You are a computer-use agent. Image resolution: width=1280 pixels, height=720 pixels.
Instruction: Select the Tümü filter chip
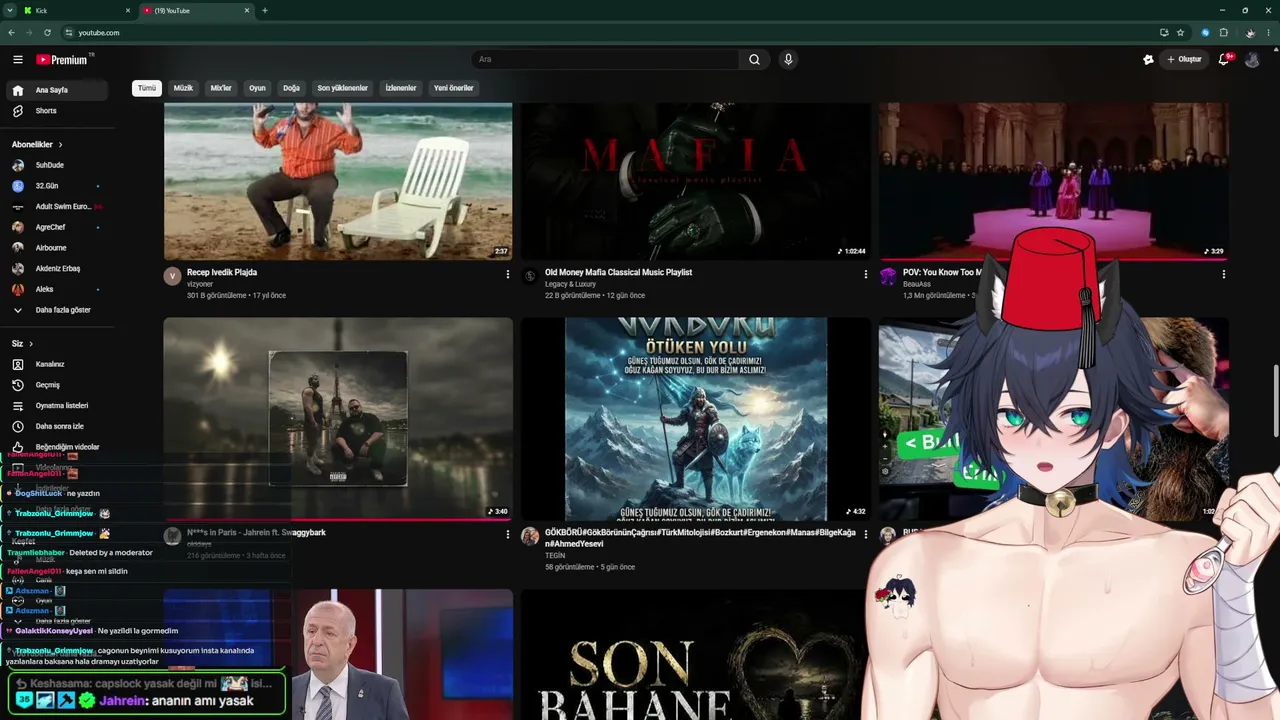[x=147, y=88]
